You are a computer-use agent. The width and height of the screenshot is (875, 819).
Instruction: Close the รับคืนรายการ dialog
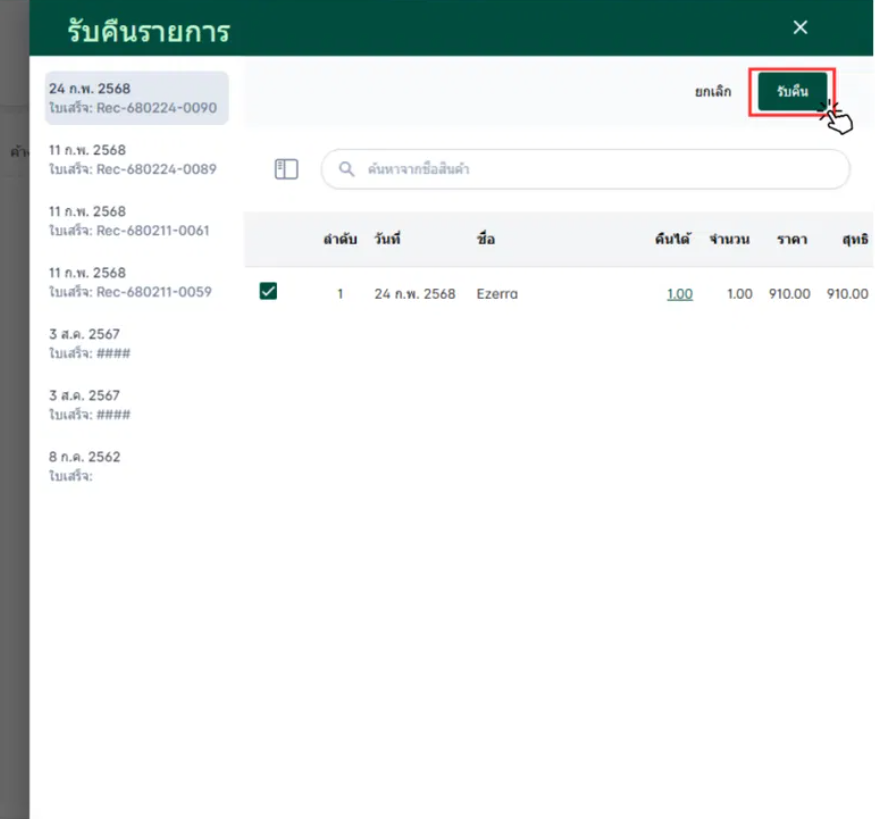(800, 27)
